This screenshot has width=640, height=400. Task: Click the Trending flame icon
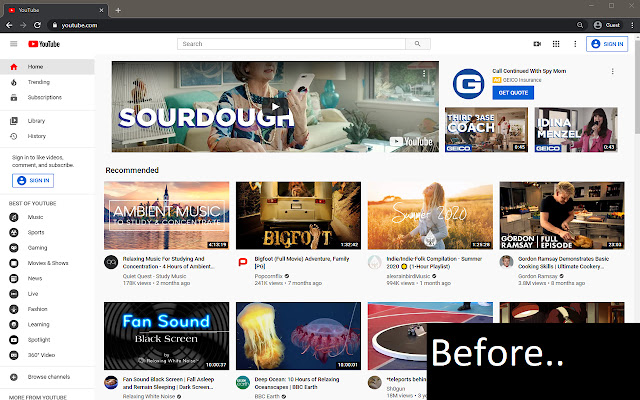13,82
